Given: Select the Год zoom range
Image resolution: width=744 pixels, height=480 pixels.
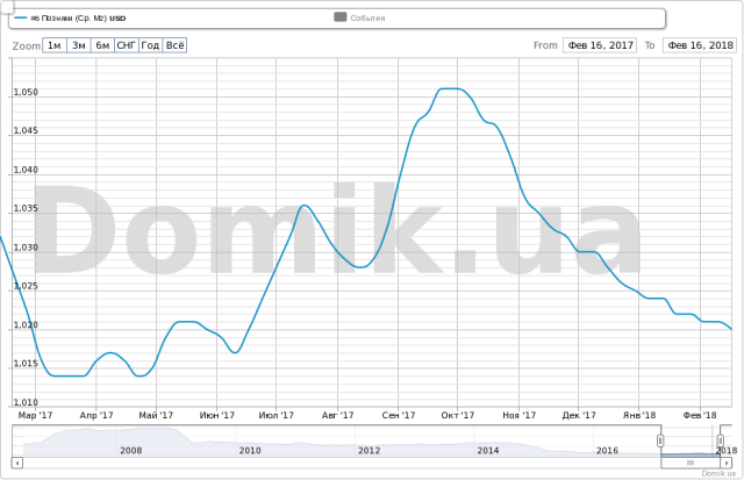Looking at the screenshot, I should (150, 46).
